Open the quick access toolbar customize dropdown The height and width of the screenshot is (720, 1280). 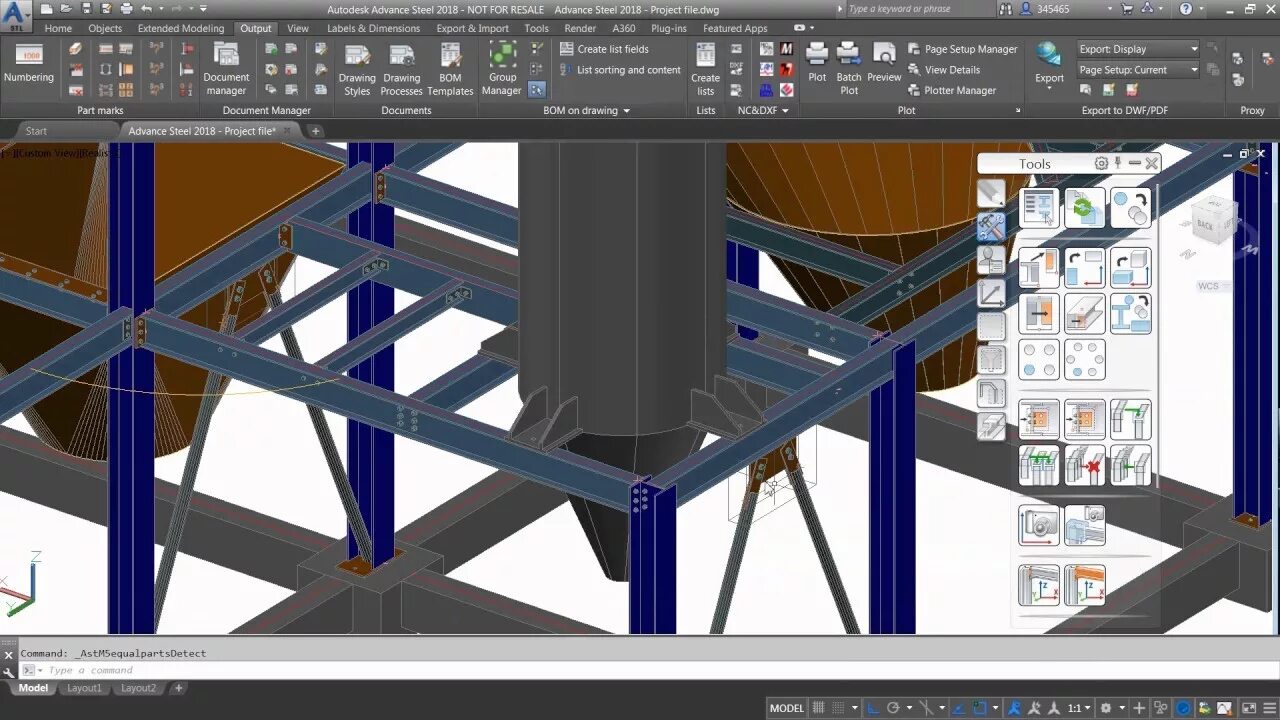(203, 9)
